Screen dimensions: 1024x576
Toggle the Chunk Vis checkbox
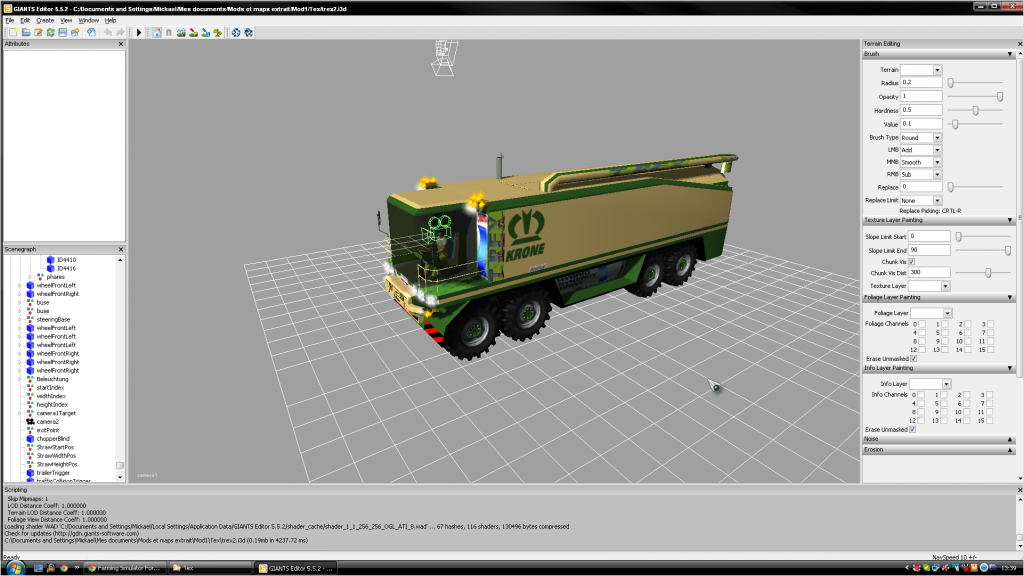[912, 262]
